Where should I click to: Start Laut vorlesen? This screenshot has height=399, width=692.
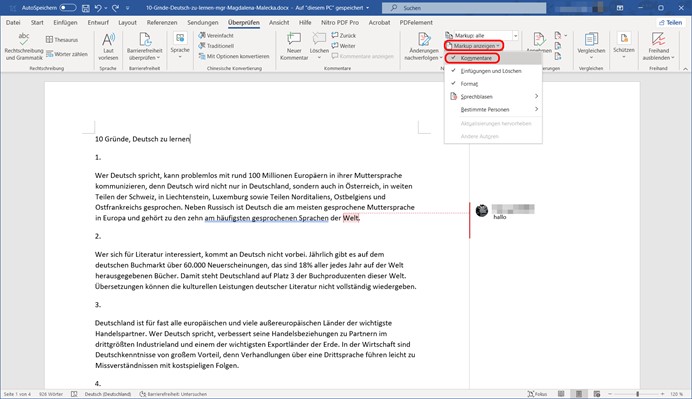108,46
